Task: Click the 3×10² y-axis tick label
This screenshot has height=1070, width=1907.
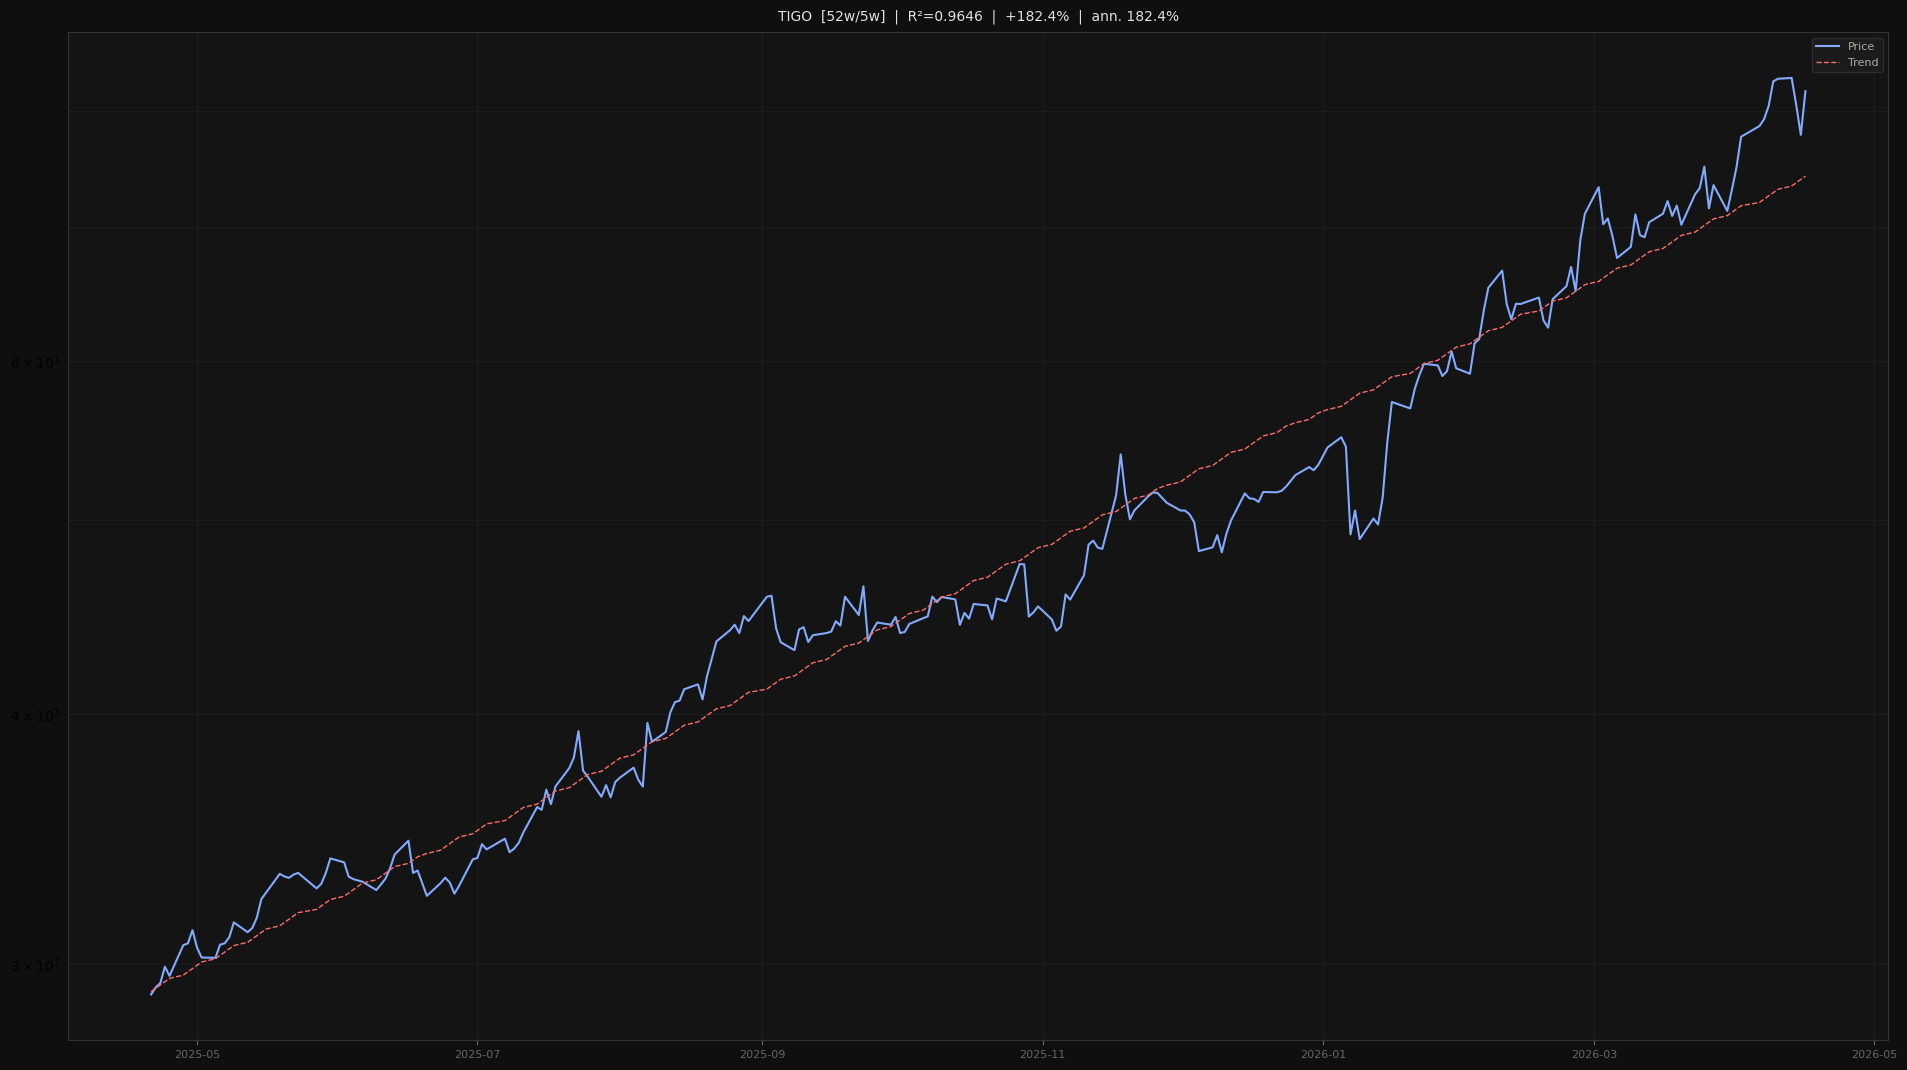Action: pyautogui.click(x=35, y=966)
